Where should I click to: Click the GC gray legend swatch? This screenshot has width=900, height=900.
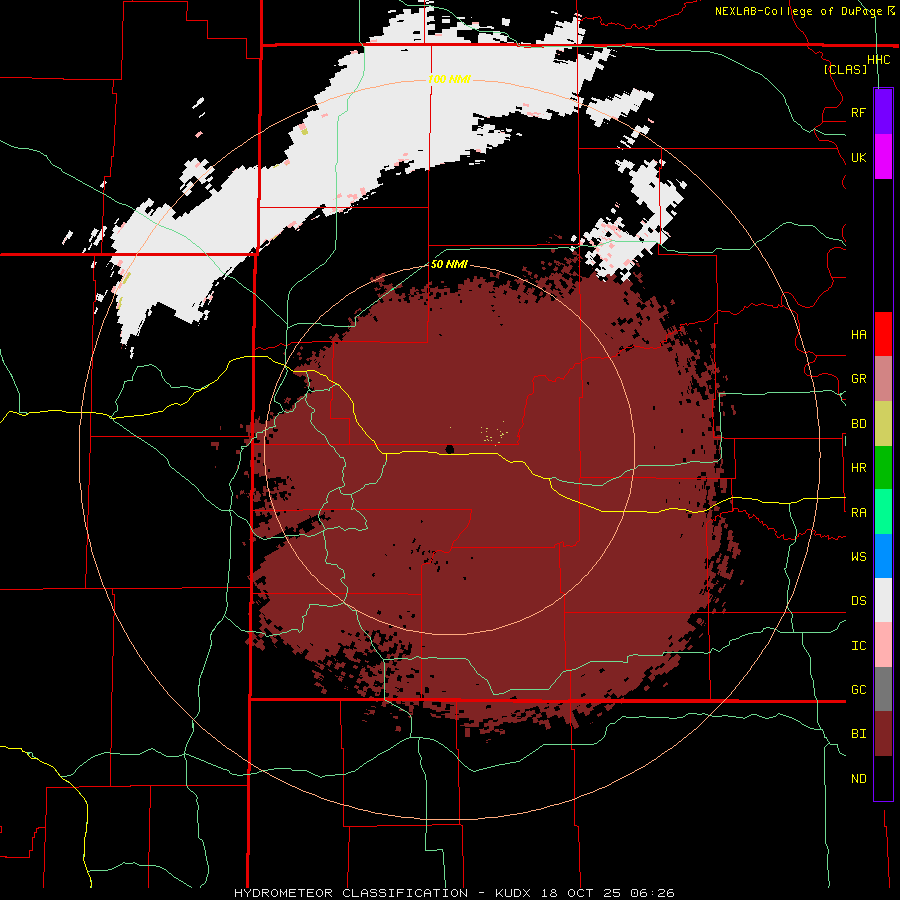point(883,689)
